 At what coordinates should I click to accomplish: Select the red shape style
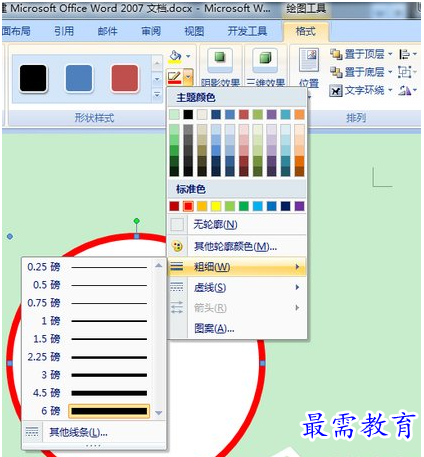click(125, 78)
